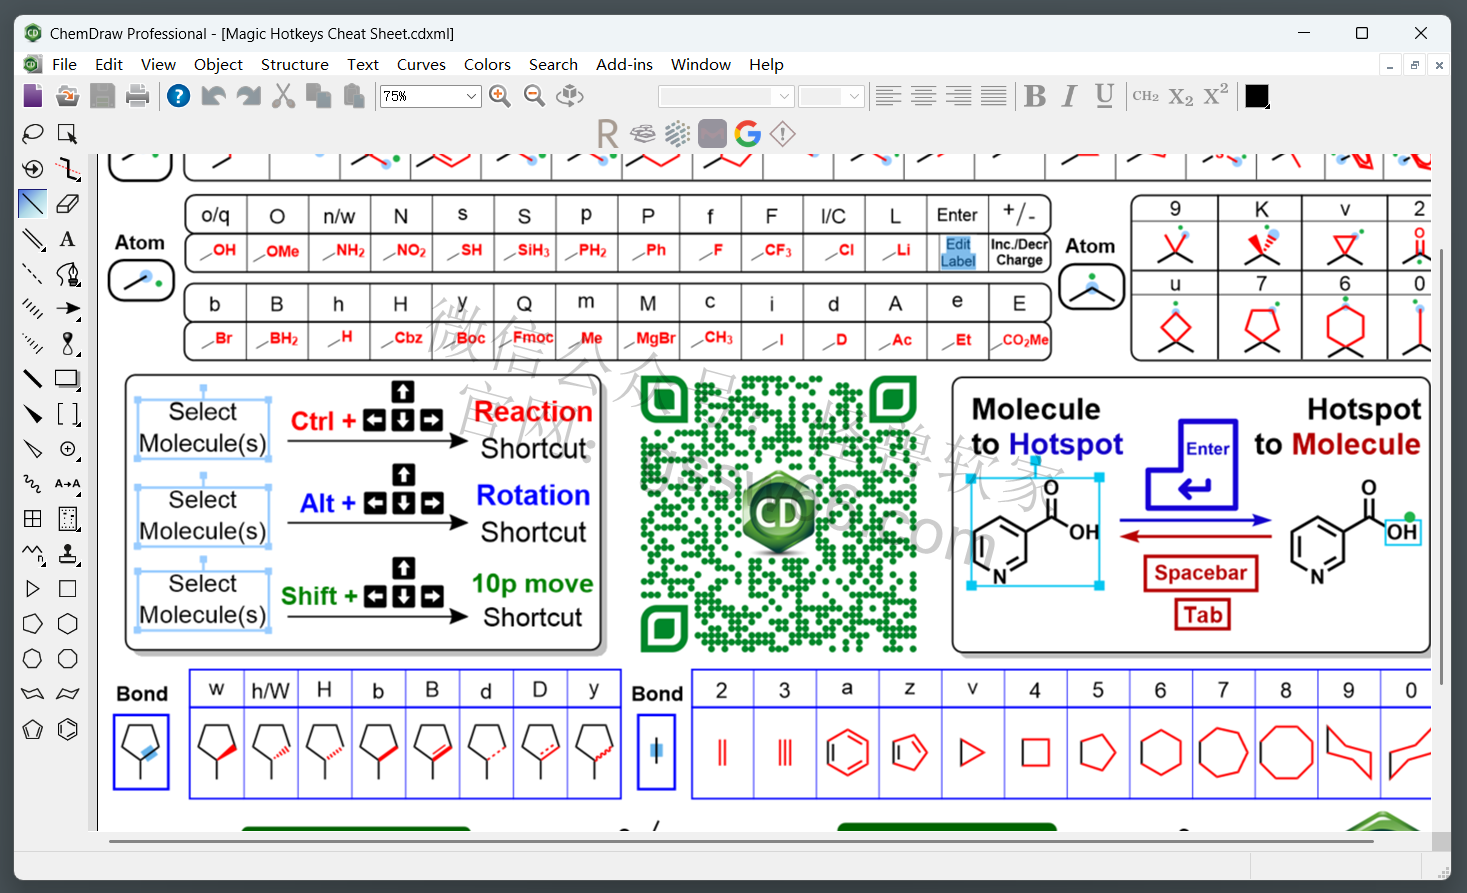Select the Text tool
1467x893 pixels.
(x=67, y=239)
